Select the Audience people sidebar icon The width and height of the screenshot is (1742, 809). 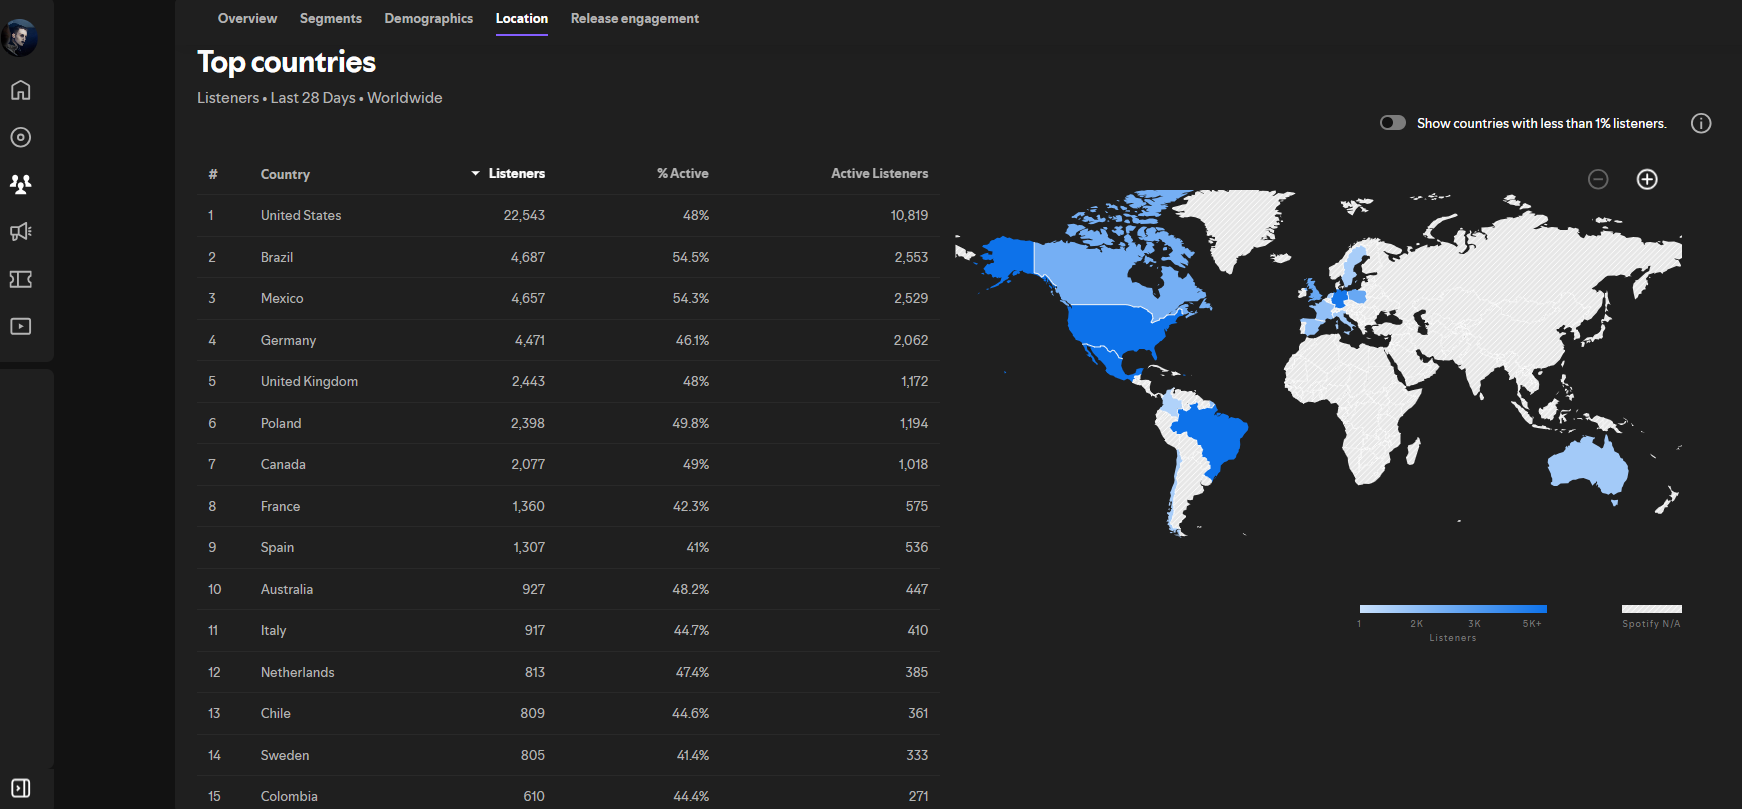click(x=20, y=184)
